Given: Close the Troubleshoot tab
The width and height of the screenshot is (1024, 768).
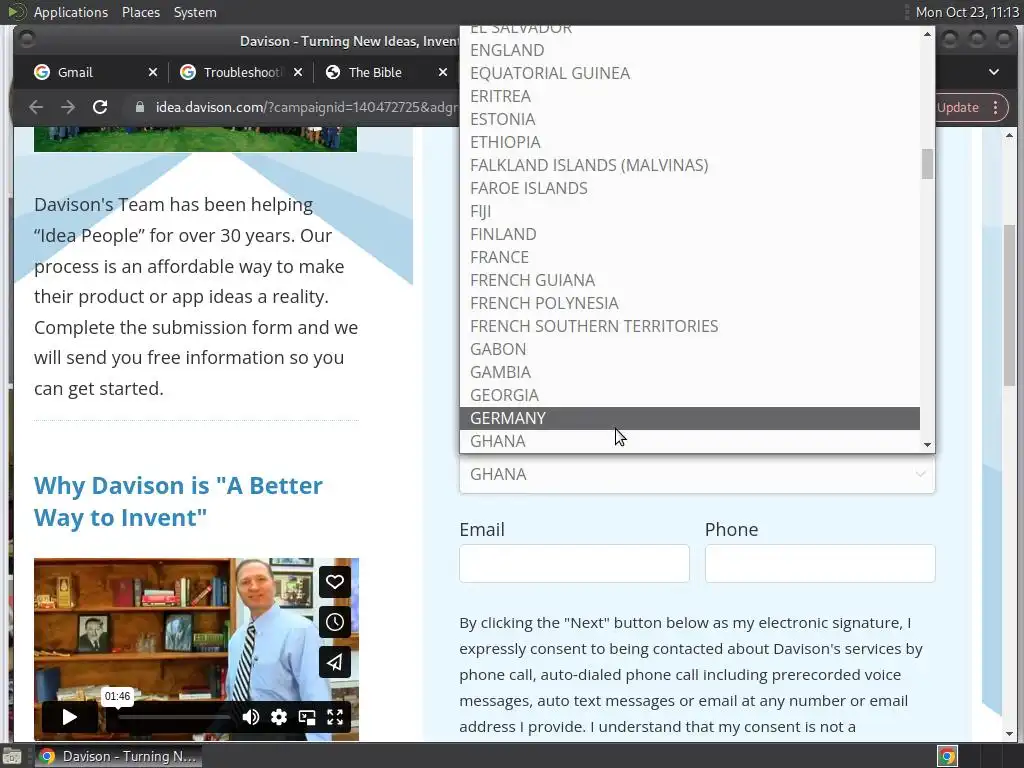Looking at the screenshot, I should tap(298, 72).
